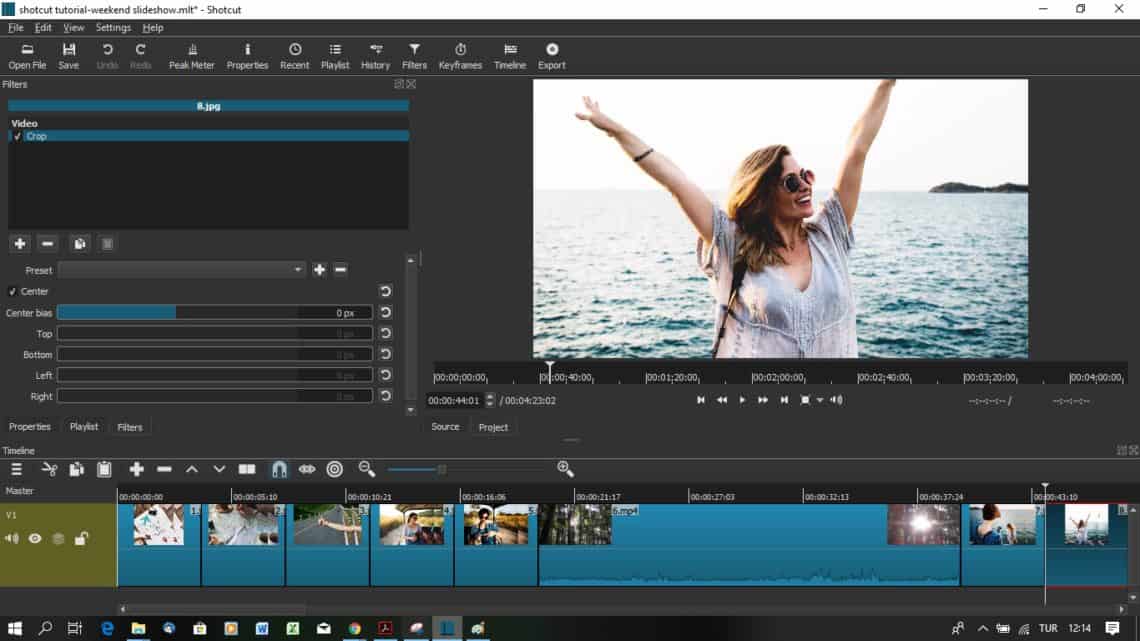Select the Export icon
This screenshot has height=641, width=1140.
point(551,55)
